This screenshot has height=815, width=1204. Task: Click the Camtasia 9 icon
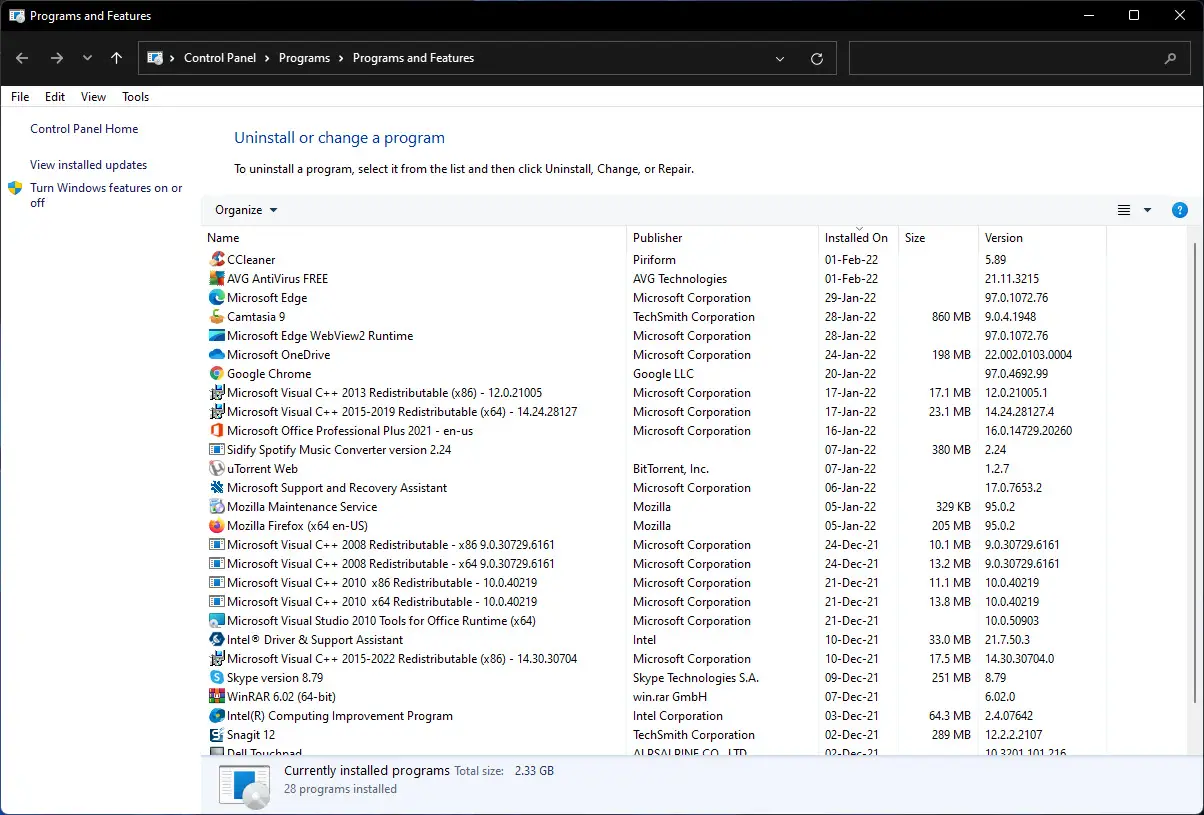(217, 317)
